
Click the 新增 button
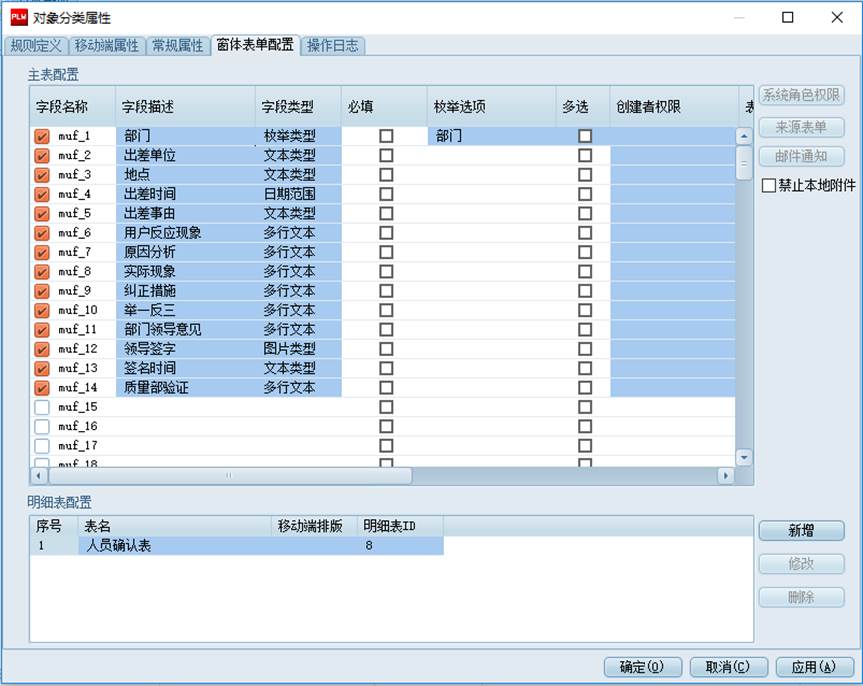(801, 531)
